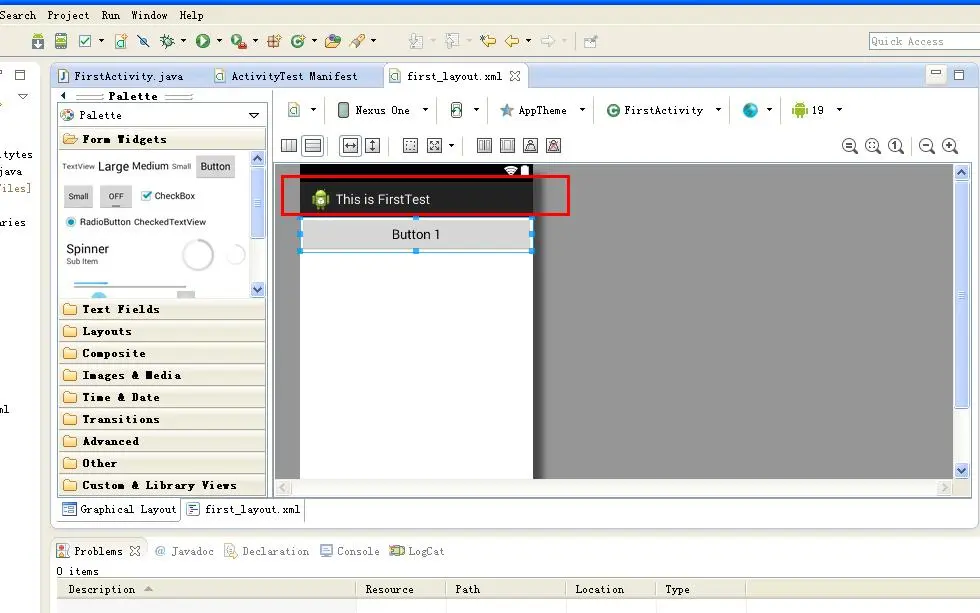Viewport: 980px width, 613px height.
Task: Pick the Button widget from palette
Action: coord(215,166)
